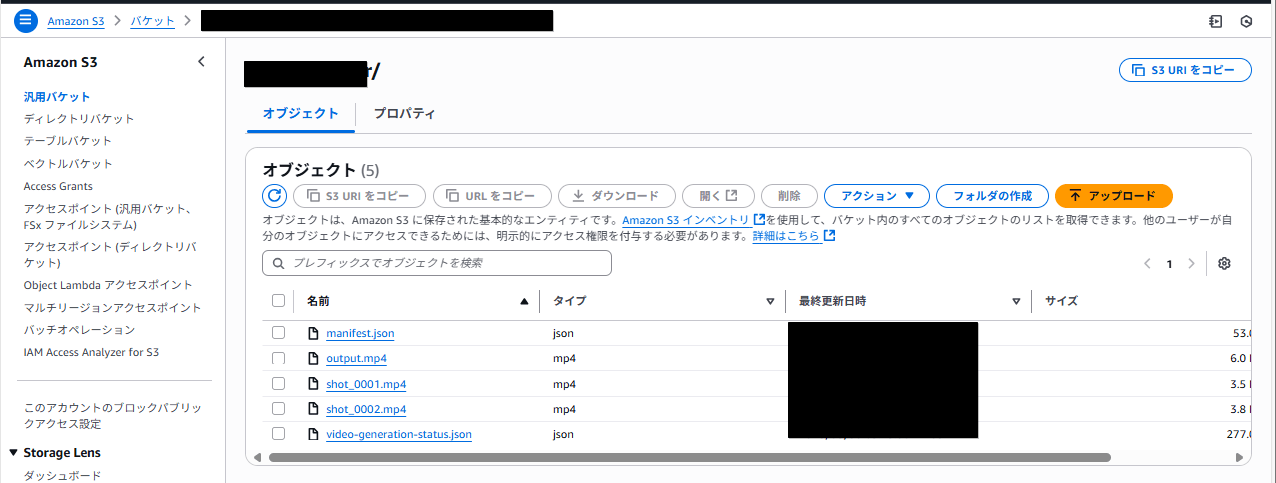This screenshot has height=483, width=1276.
Task: Select all objects with header checkbox
Action: 279,301
